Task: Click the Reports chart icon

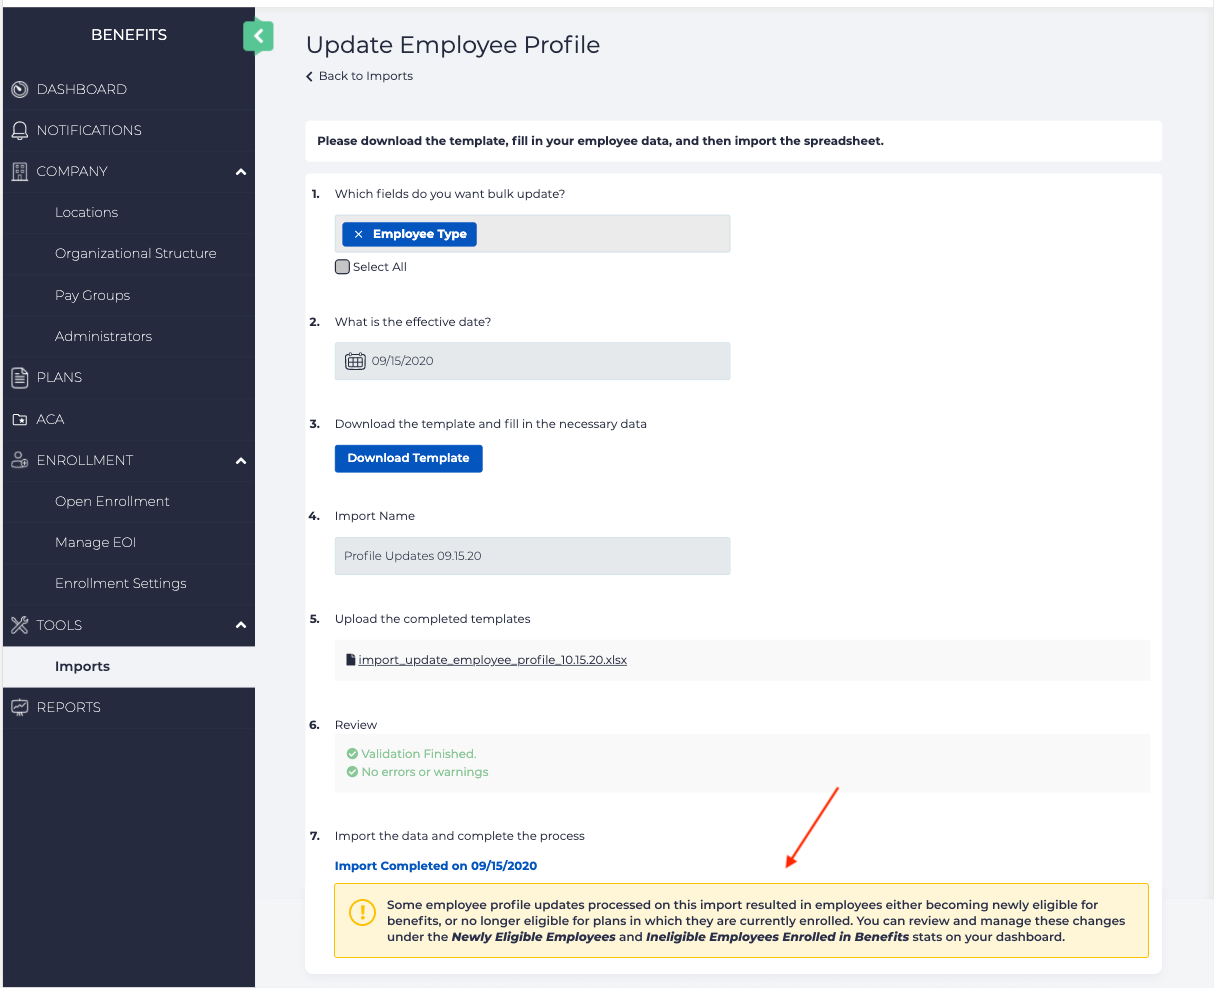Action: [x=20, y=707]
